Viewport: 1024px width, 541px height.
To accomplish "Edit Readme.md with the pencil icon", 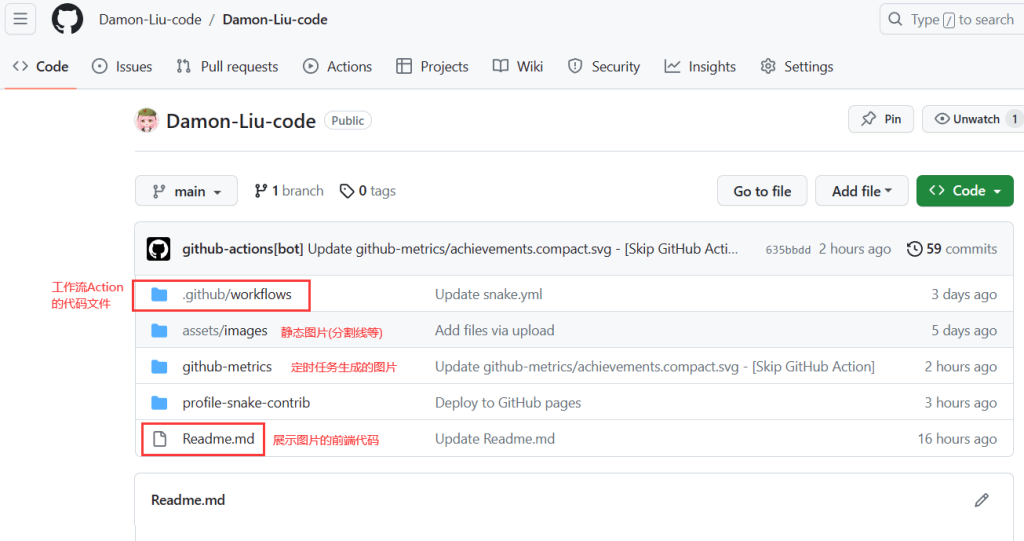I will [x=981, y=499].
